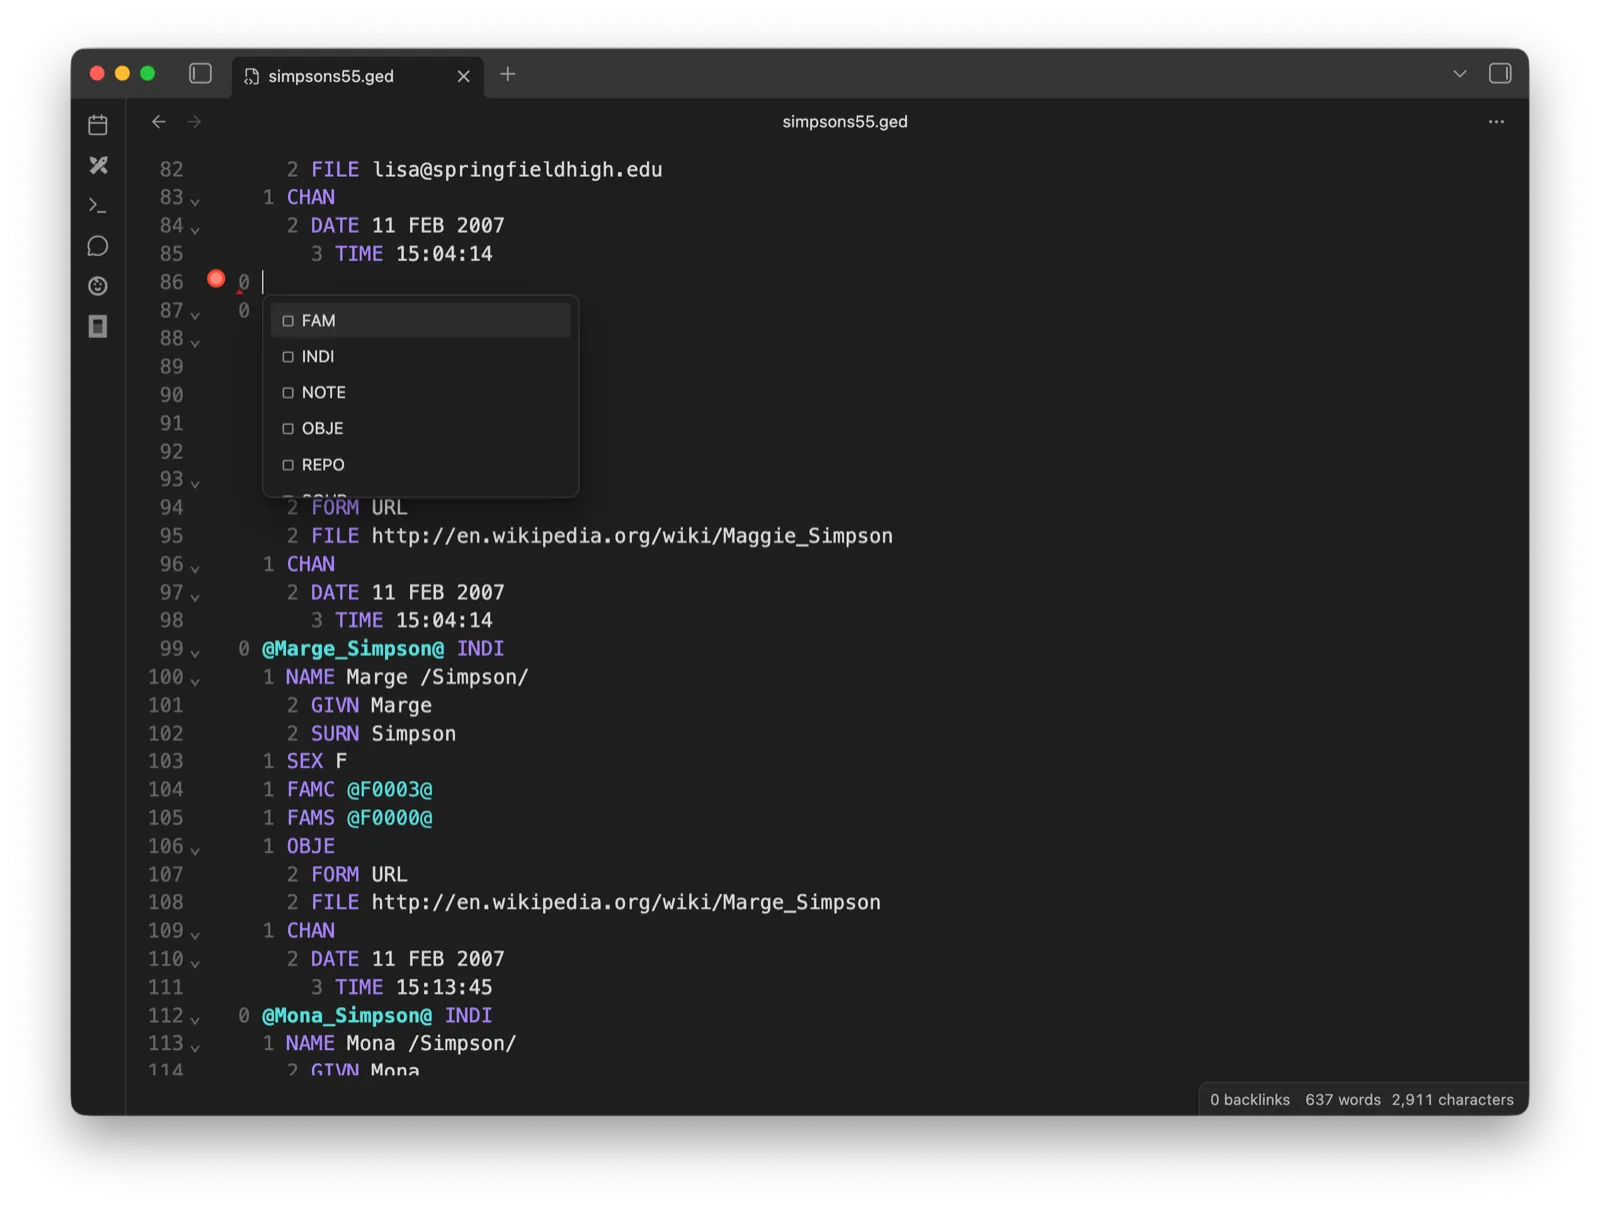Image resolution: width=1600 pixels, height=1209 pixels.
Task: Click the smiley face icon in ribbon
Action: point(98,286)
